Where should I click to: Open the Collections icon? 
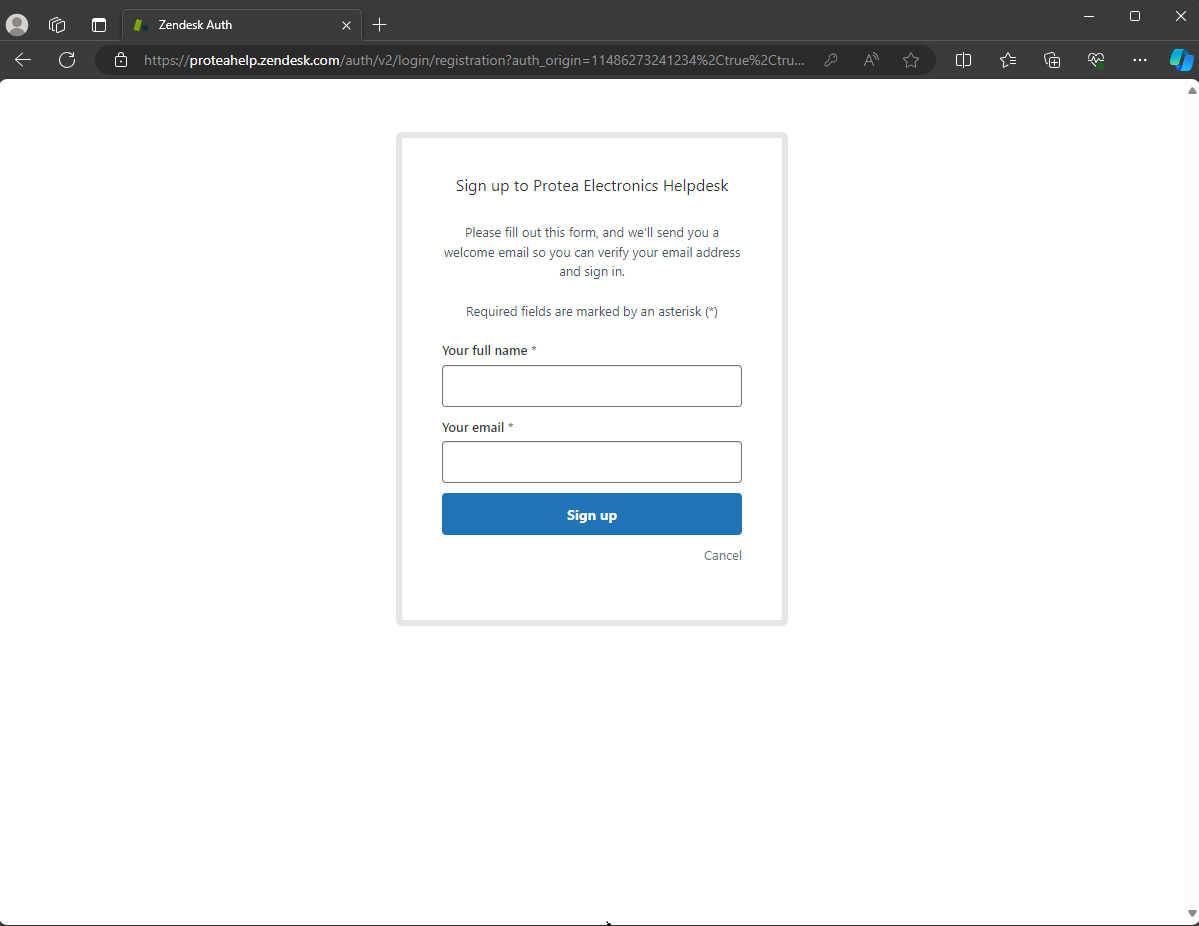[1052, 60]
